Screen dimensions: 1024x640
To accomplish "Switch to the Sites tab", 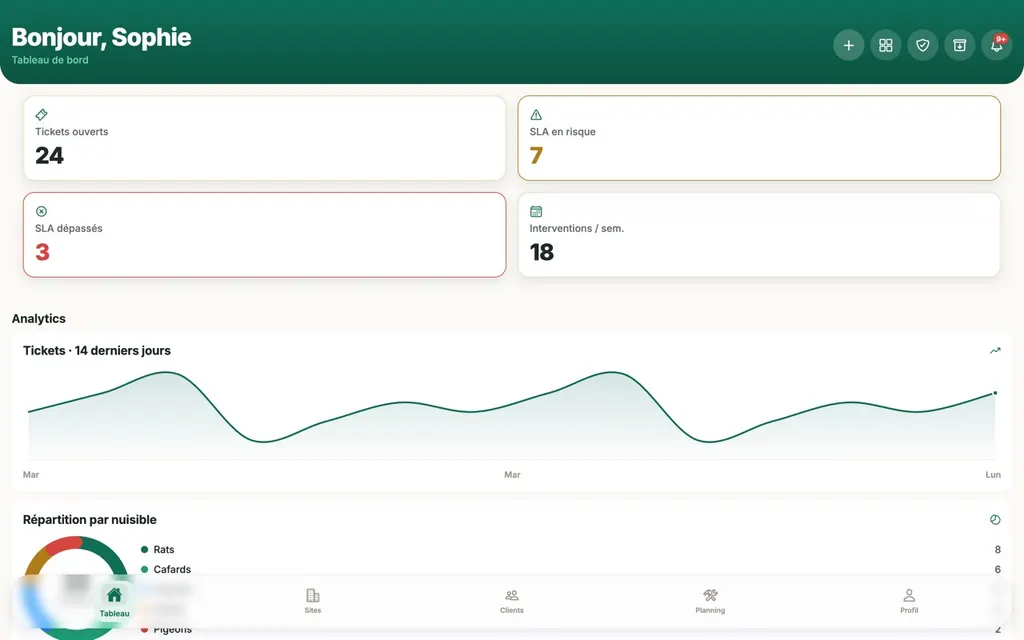I will point(313,601).
